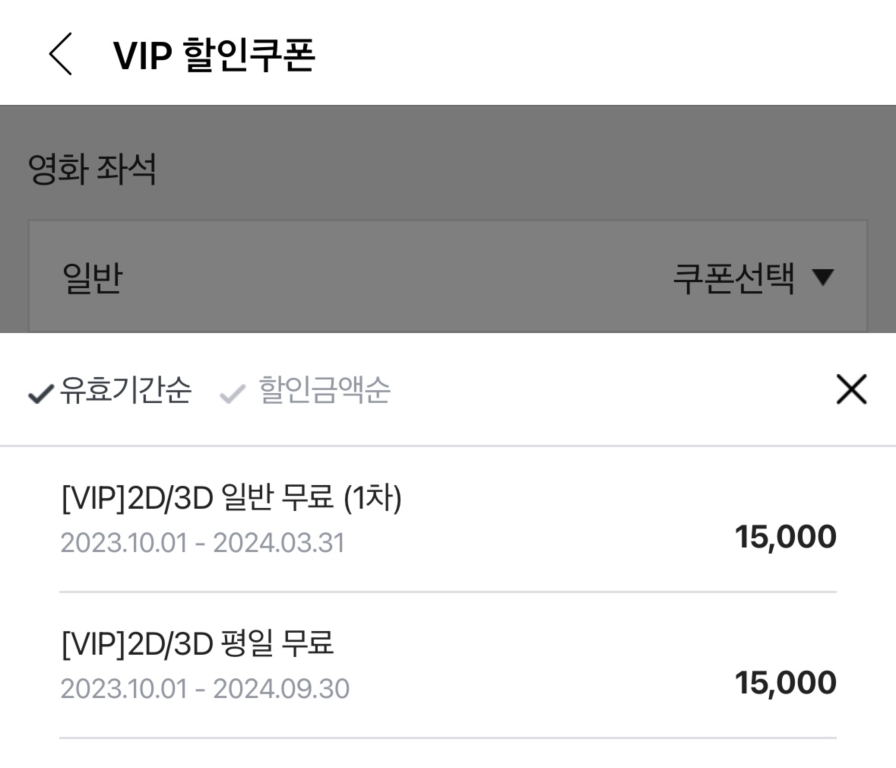Open the 쿠폰선택 dropdown

(x=752, y=279)
